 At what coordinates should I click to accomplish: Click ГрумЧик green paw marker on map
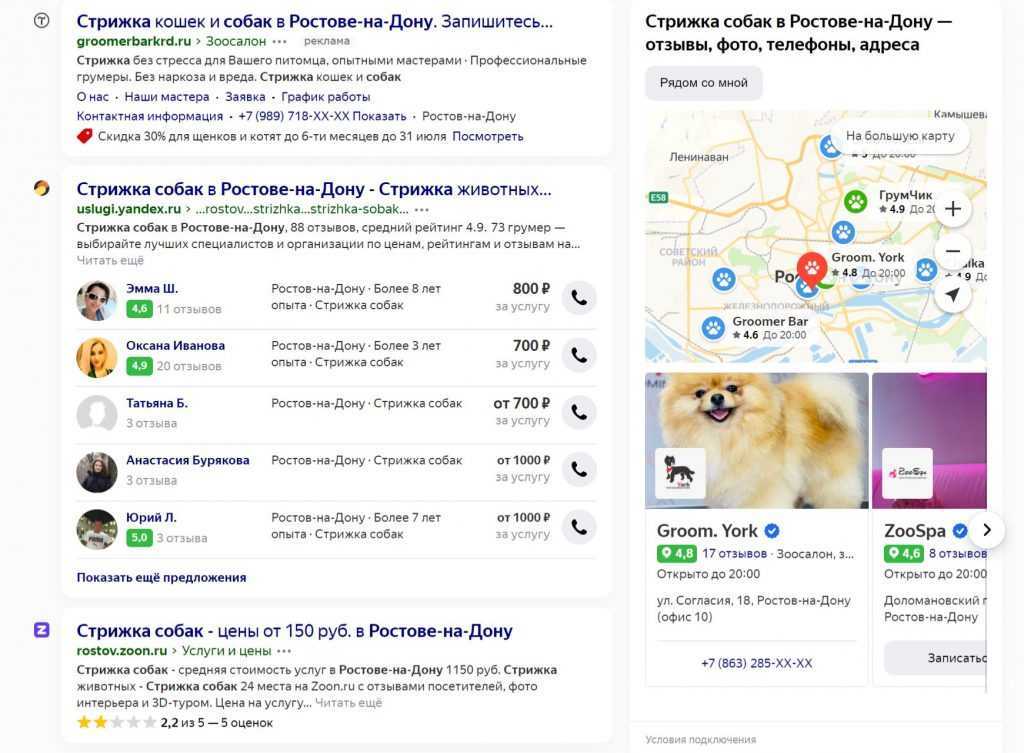click(855, 202)
